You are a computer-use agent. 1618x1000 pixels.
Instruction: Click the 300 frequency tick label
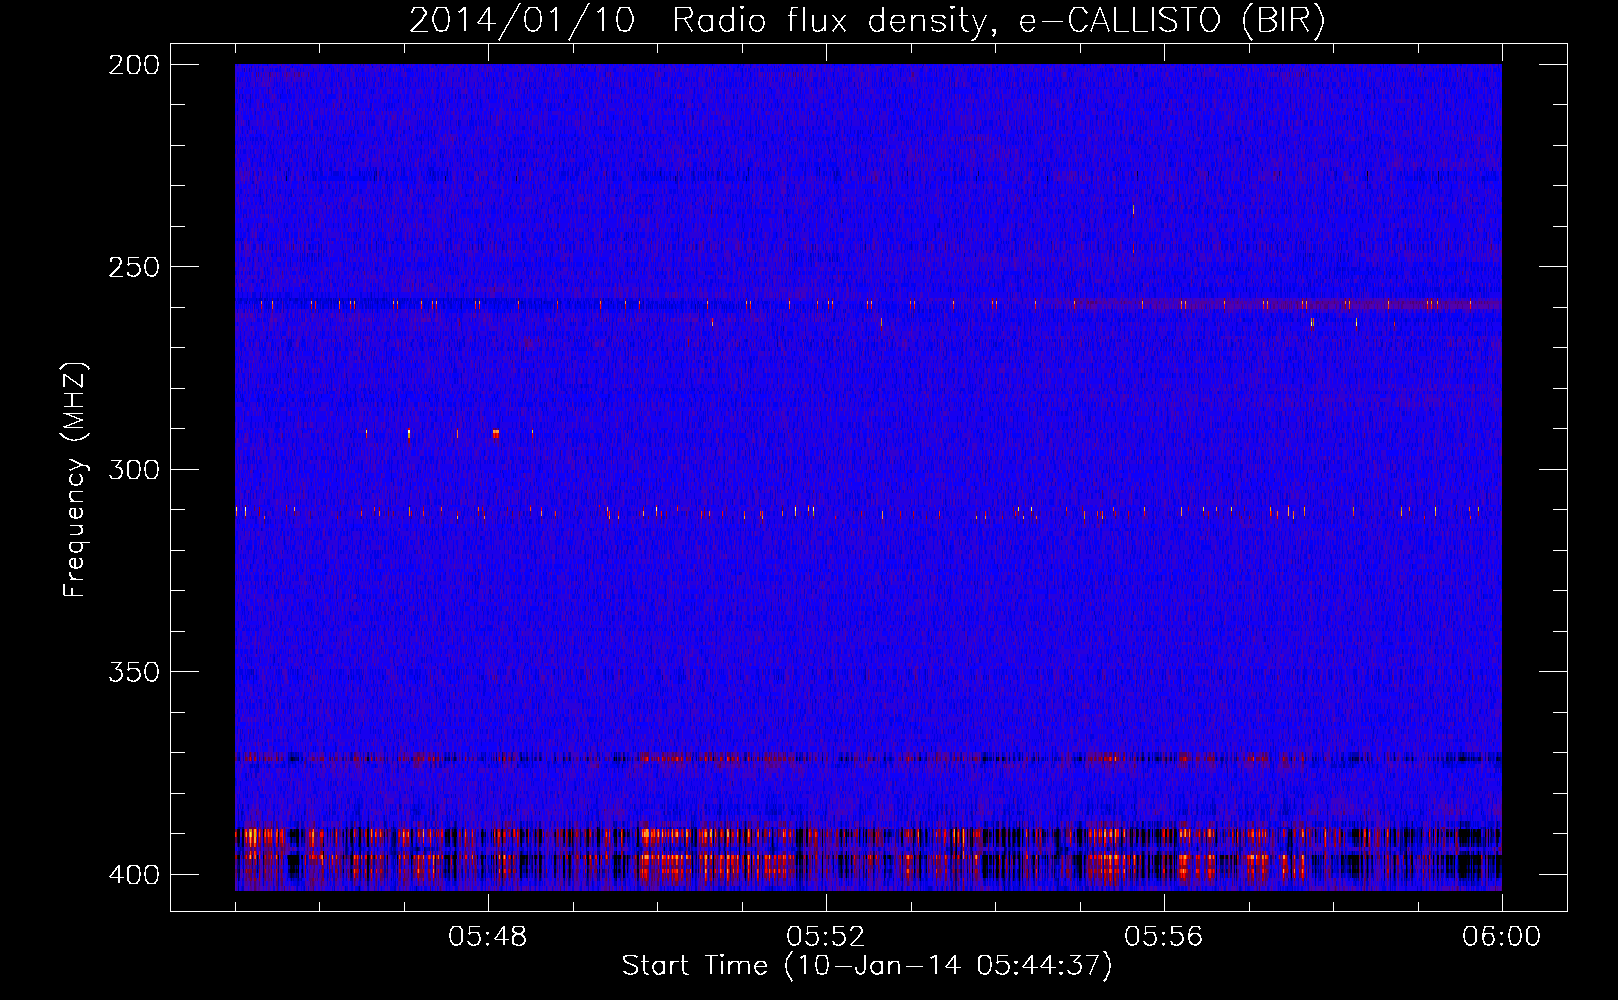point(133,469)
